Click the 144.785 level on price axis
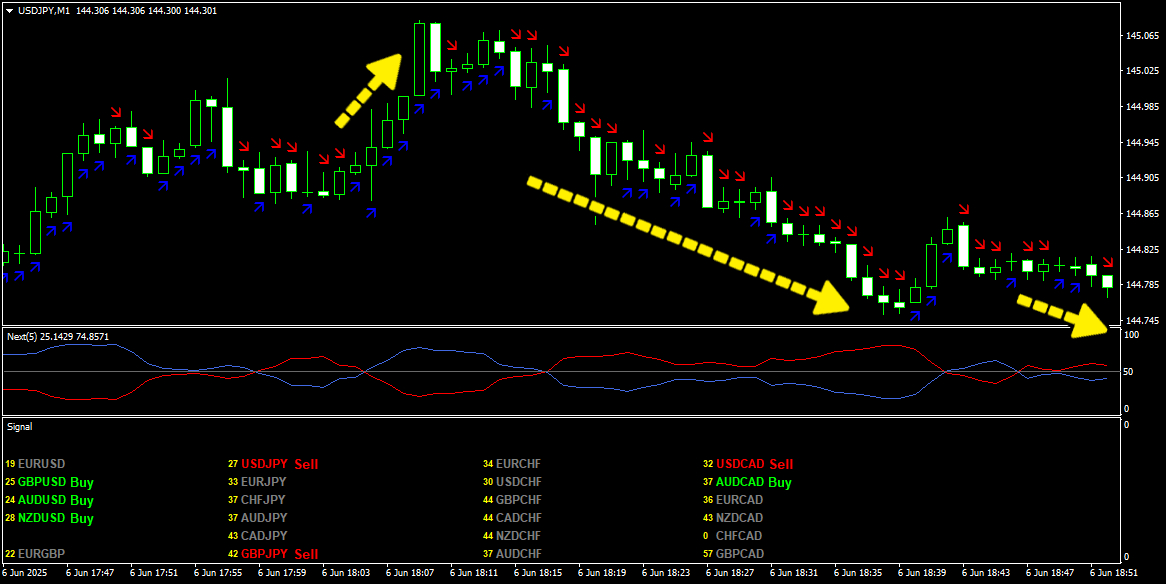The width and height of the screenshot is (1166, 584). click(1143, 285)
